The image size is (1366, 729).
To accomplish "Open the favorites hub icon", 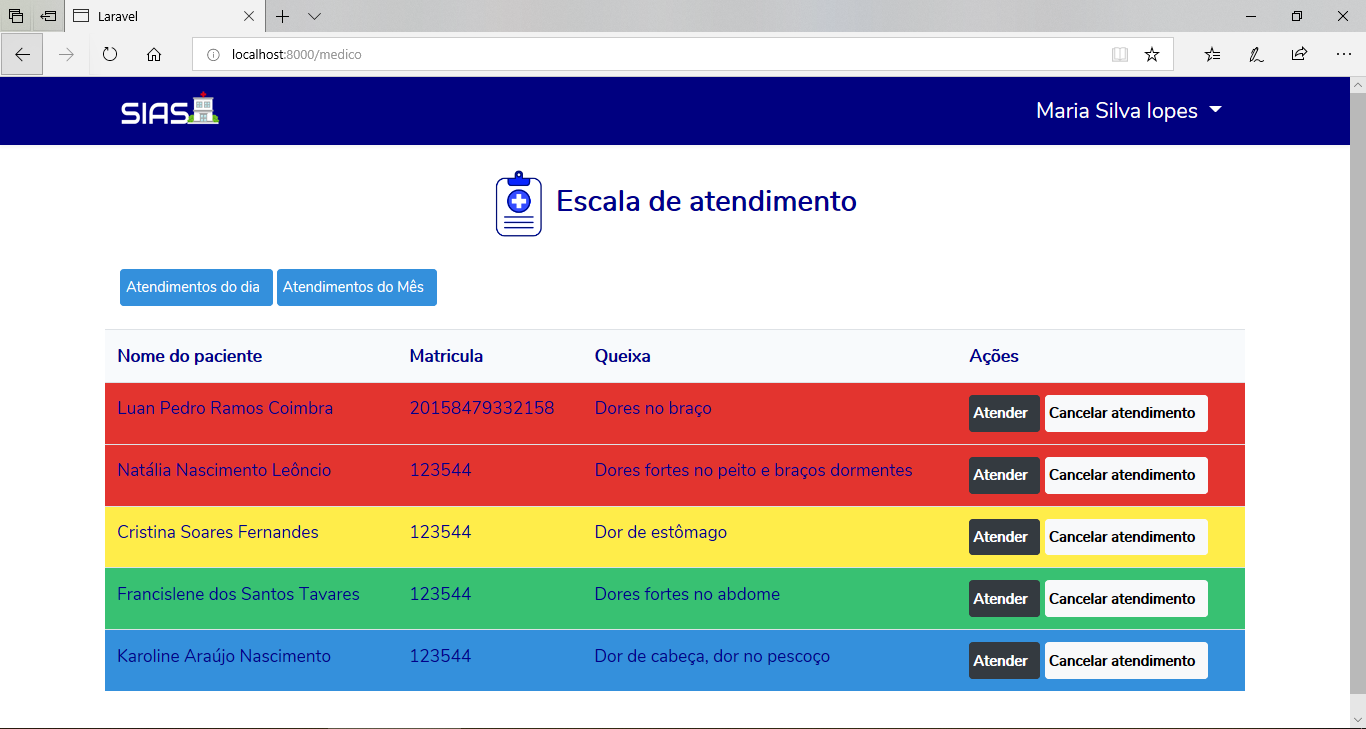I will point(1212,55).
